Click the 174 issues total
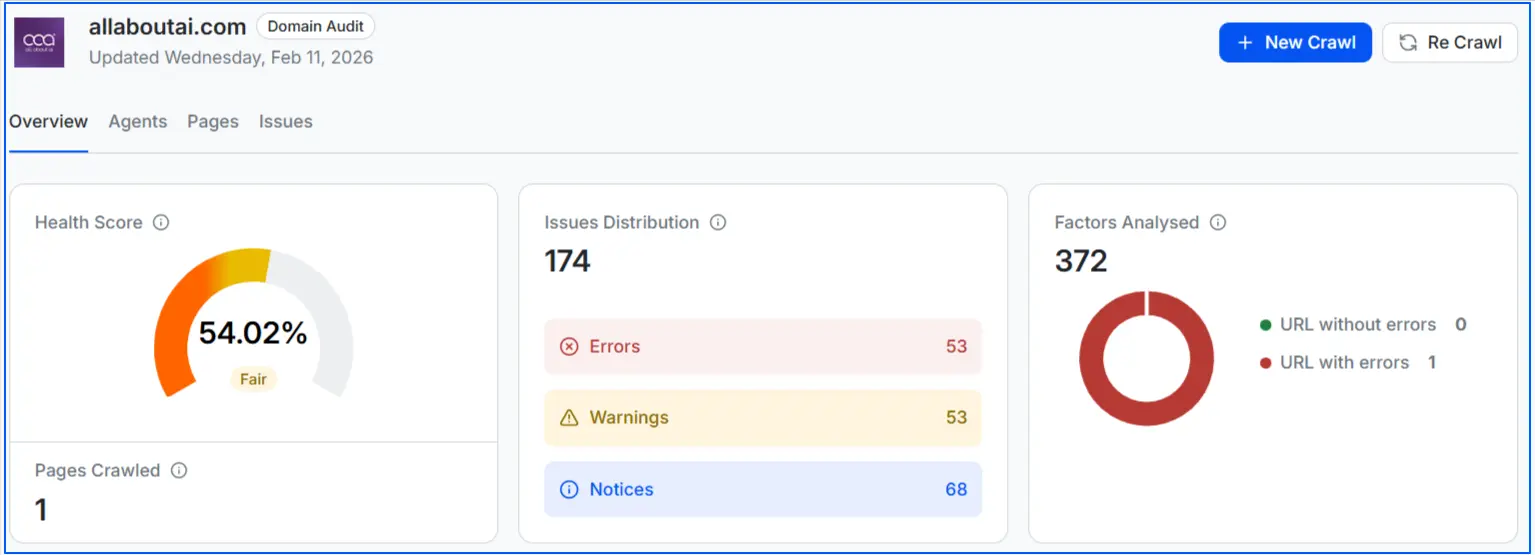1535x555 pixels. tap(567, 262)
